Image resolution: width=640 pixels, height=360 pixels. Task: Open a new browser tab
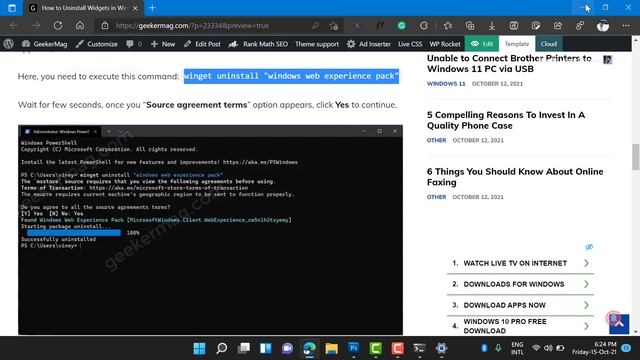(152, 8)
